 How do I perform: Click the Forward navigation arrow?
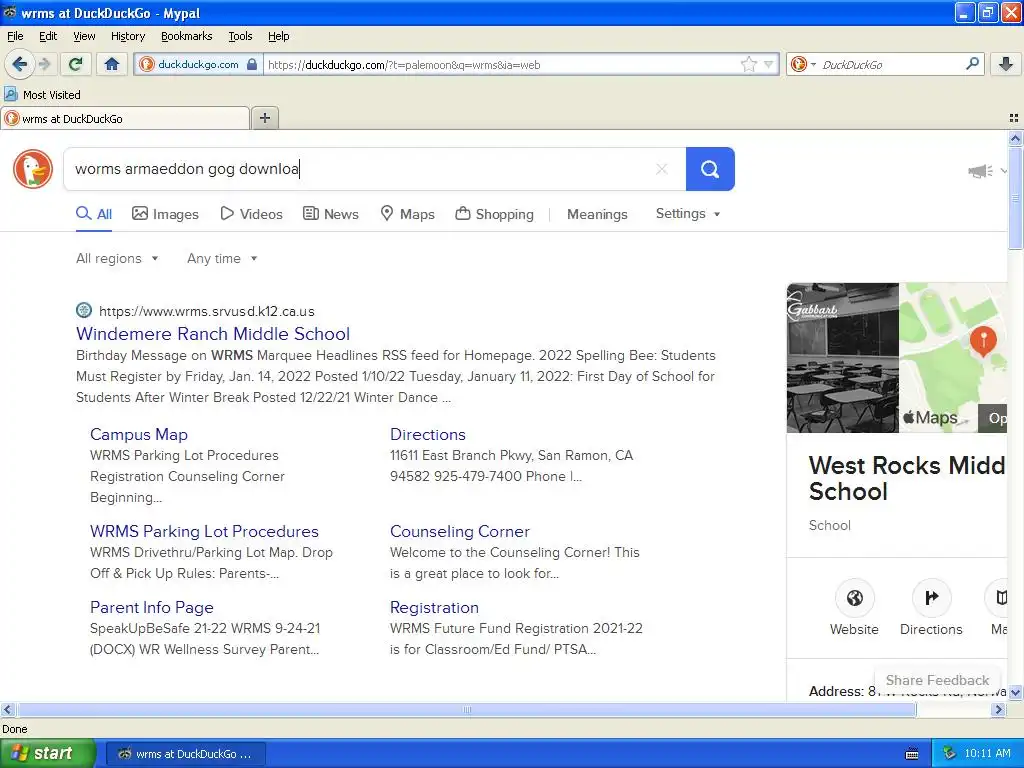pos(44,64)
